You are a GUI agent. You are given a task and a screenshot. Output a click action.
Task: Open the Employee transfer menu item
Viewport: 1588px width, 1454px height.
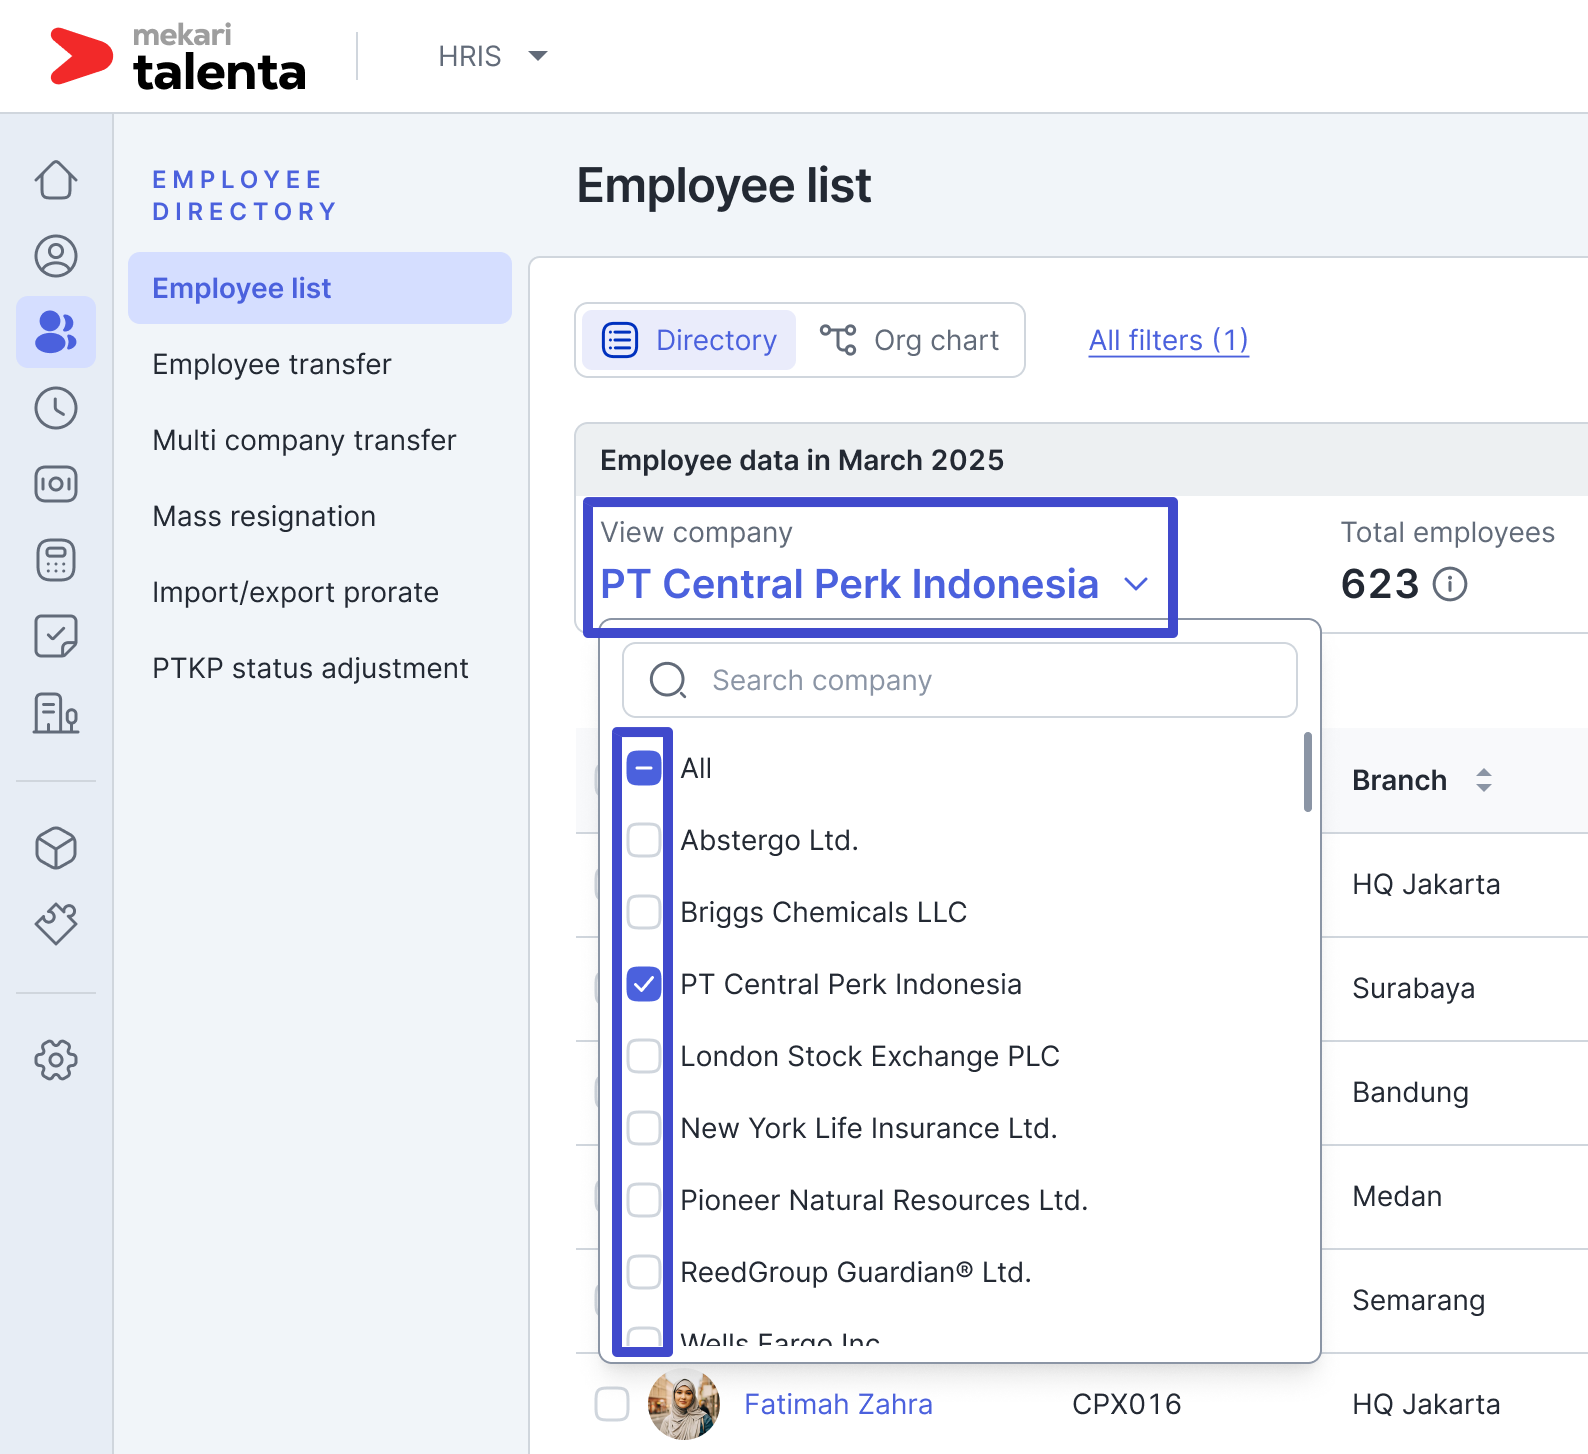pyautogui.click(x=272, y=364)
